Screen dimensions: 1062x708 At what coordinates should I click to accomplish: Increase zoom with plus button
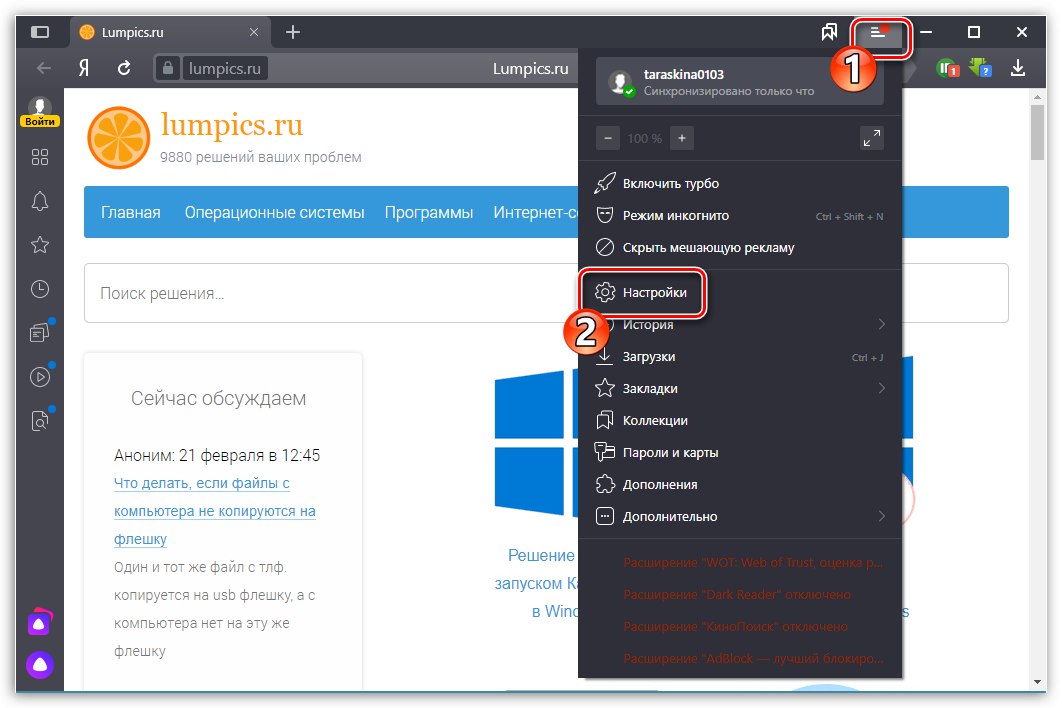pos(681,138)
